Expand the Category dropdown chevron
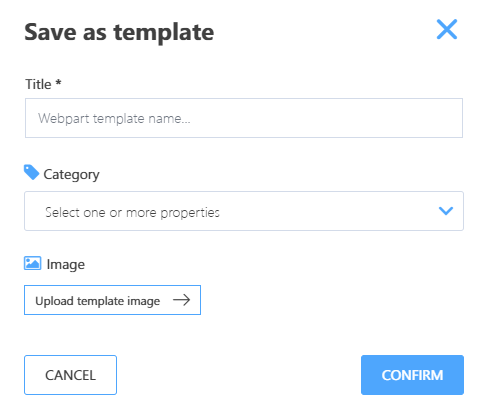This screenshot has width=488, height=410. [x=446, y=211]
